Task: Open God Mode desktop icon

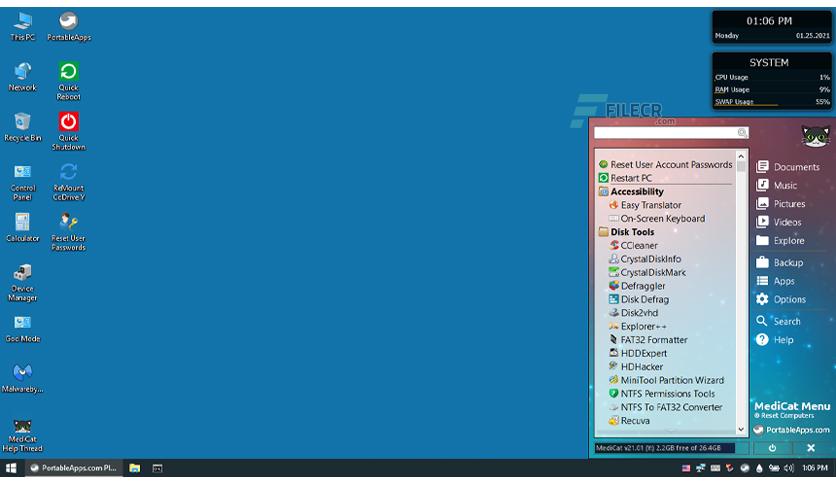Action: (22, 328)
